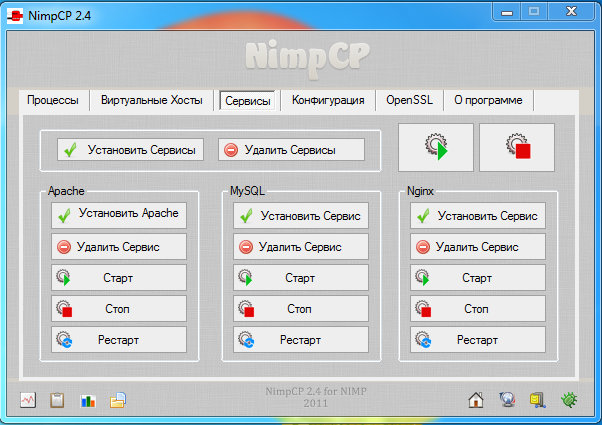Click Старт in the MySQL group
Viewport: 602px width, 425px height.
tap(301, 278)
